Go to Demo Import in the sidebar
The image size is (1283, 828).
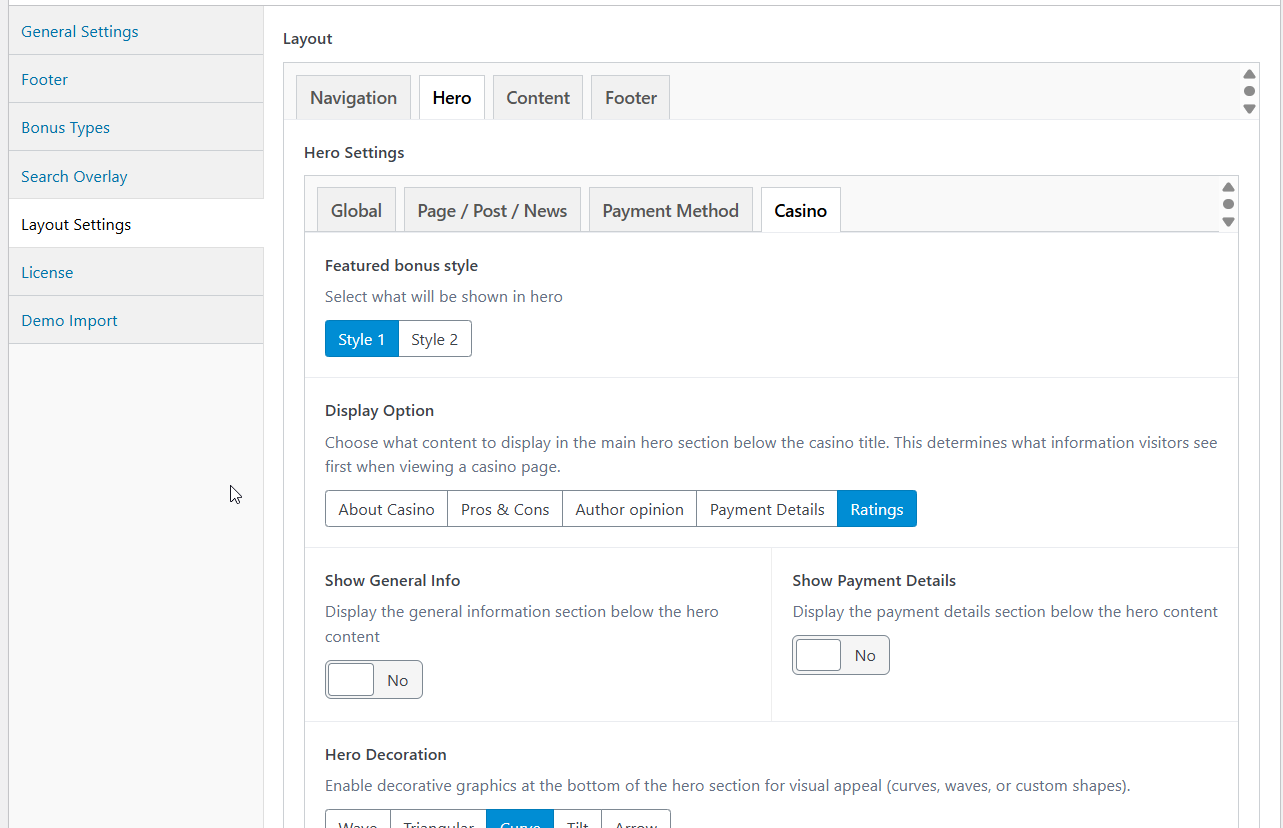tap(69, 321)
